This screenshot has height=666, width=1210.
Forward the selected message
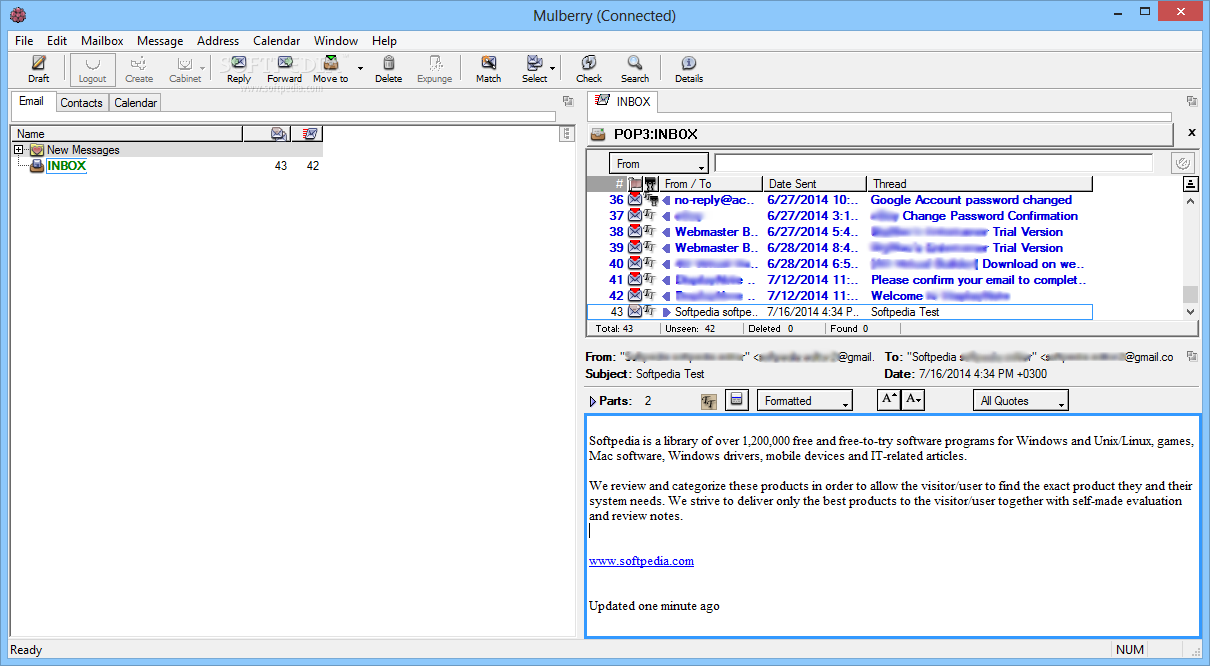284,69
